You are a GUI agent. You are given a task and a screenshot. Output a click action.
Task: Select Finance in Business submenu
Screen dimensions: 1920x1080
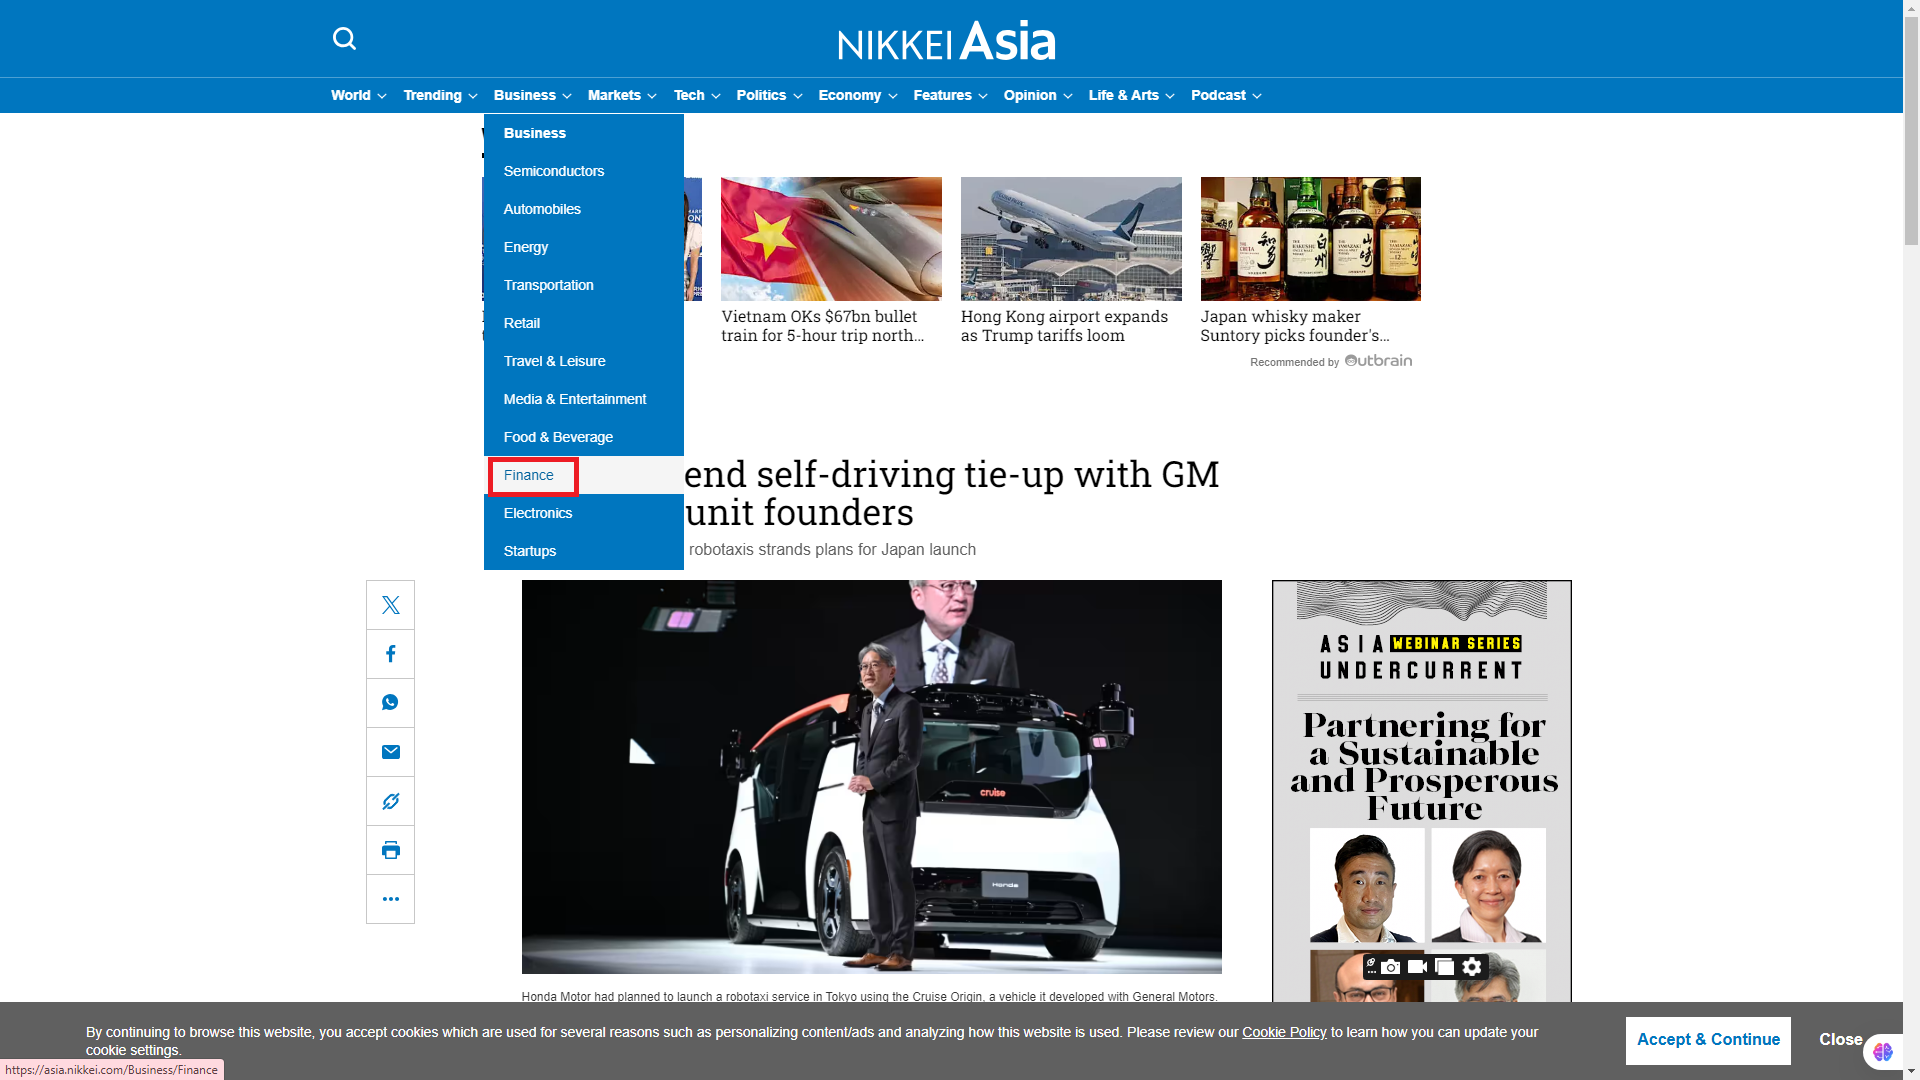pyautogui.click(x=529, y=475)
